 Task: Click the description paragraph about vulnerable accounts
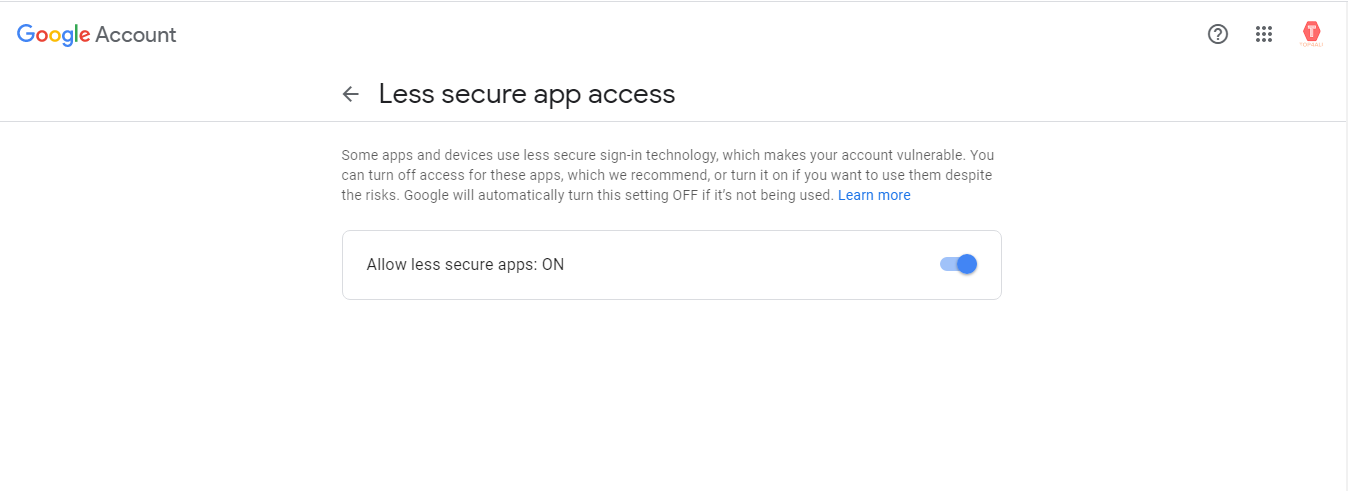point(668,175)
